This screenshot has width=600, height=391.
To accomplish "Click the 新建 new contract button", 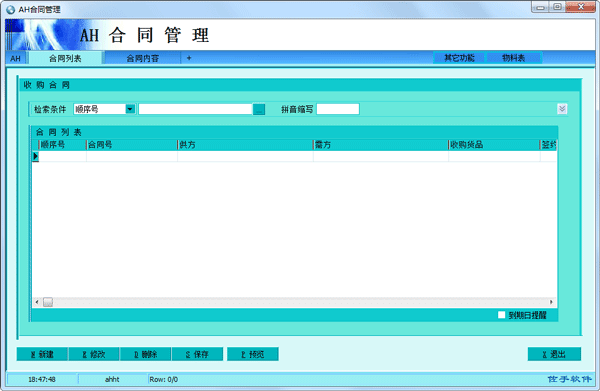I will tap(42, 354).
